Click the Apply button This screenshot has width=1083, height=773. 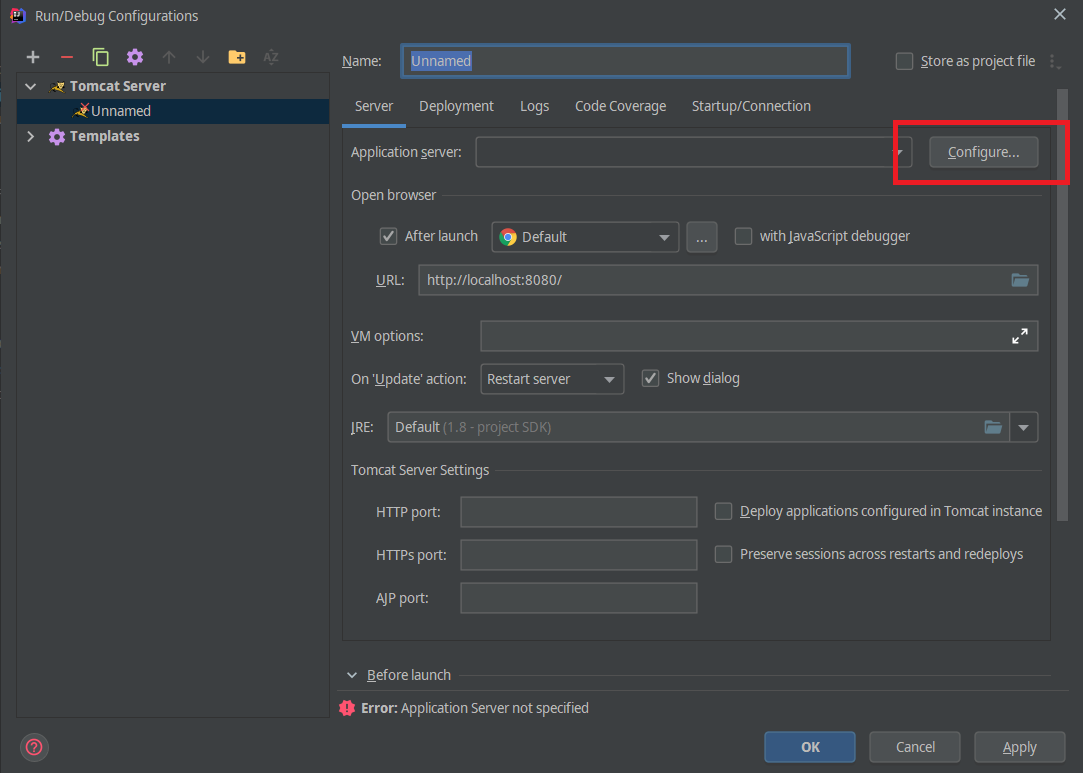click(1019, 747)
